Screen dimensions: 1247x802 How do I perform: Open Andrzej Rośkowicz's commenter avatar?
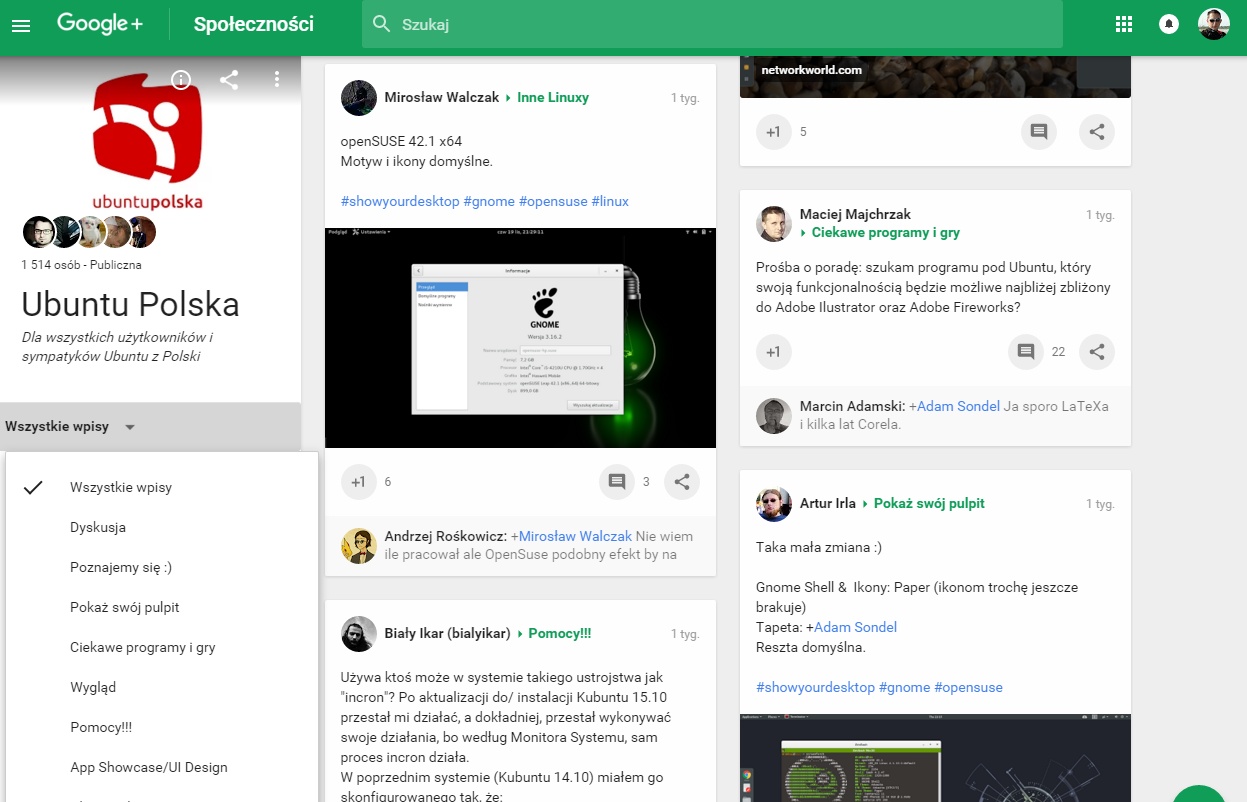[359, 546]
